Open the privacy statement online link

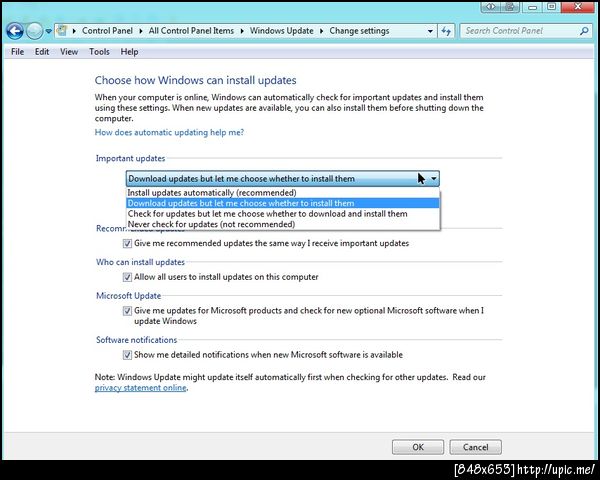click(140, 388)
